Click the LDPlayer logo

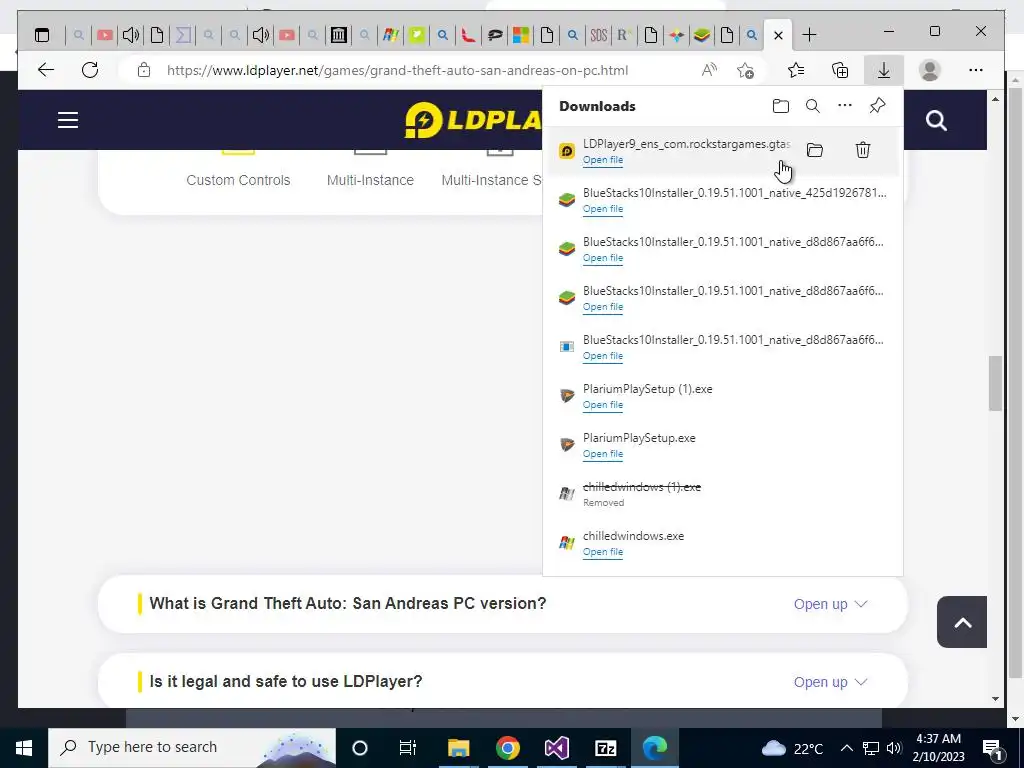[473, 120]
